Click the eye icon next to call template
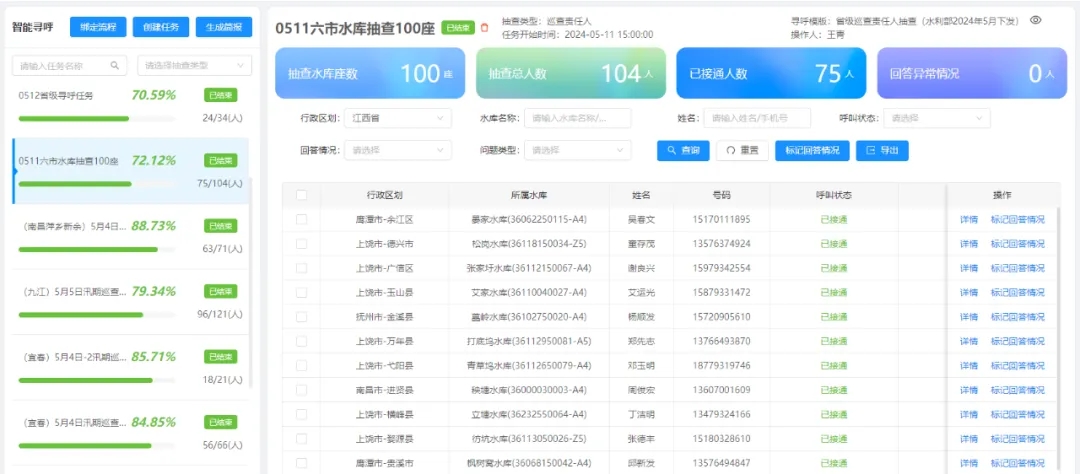 click(x=1035, y=20)
